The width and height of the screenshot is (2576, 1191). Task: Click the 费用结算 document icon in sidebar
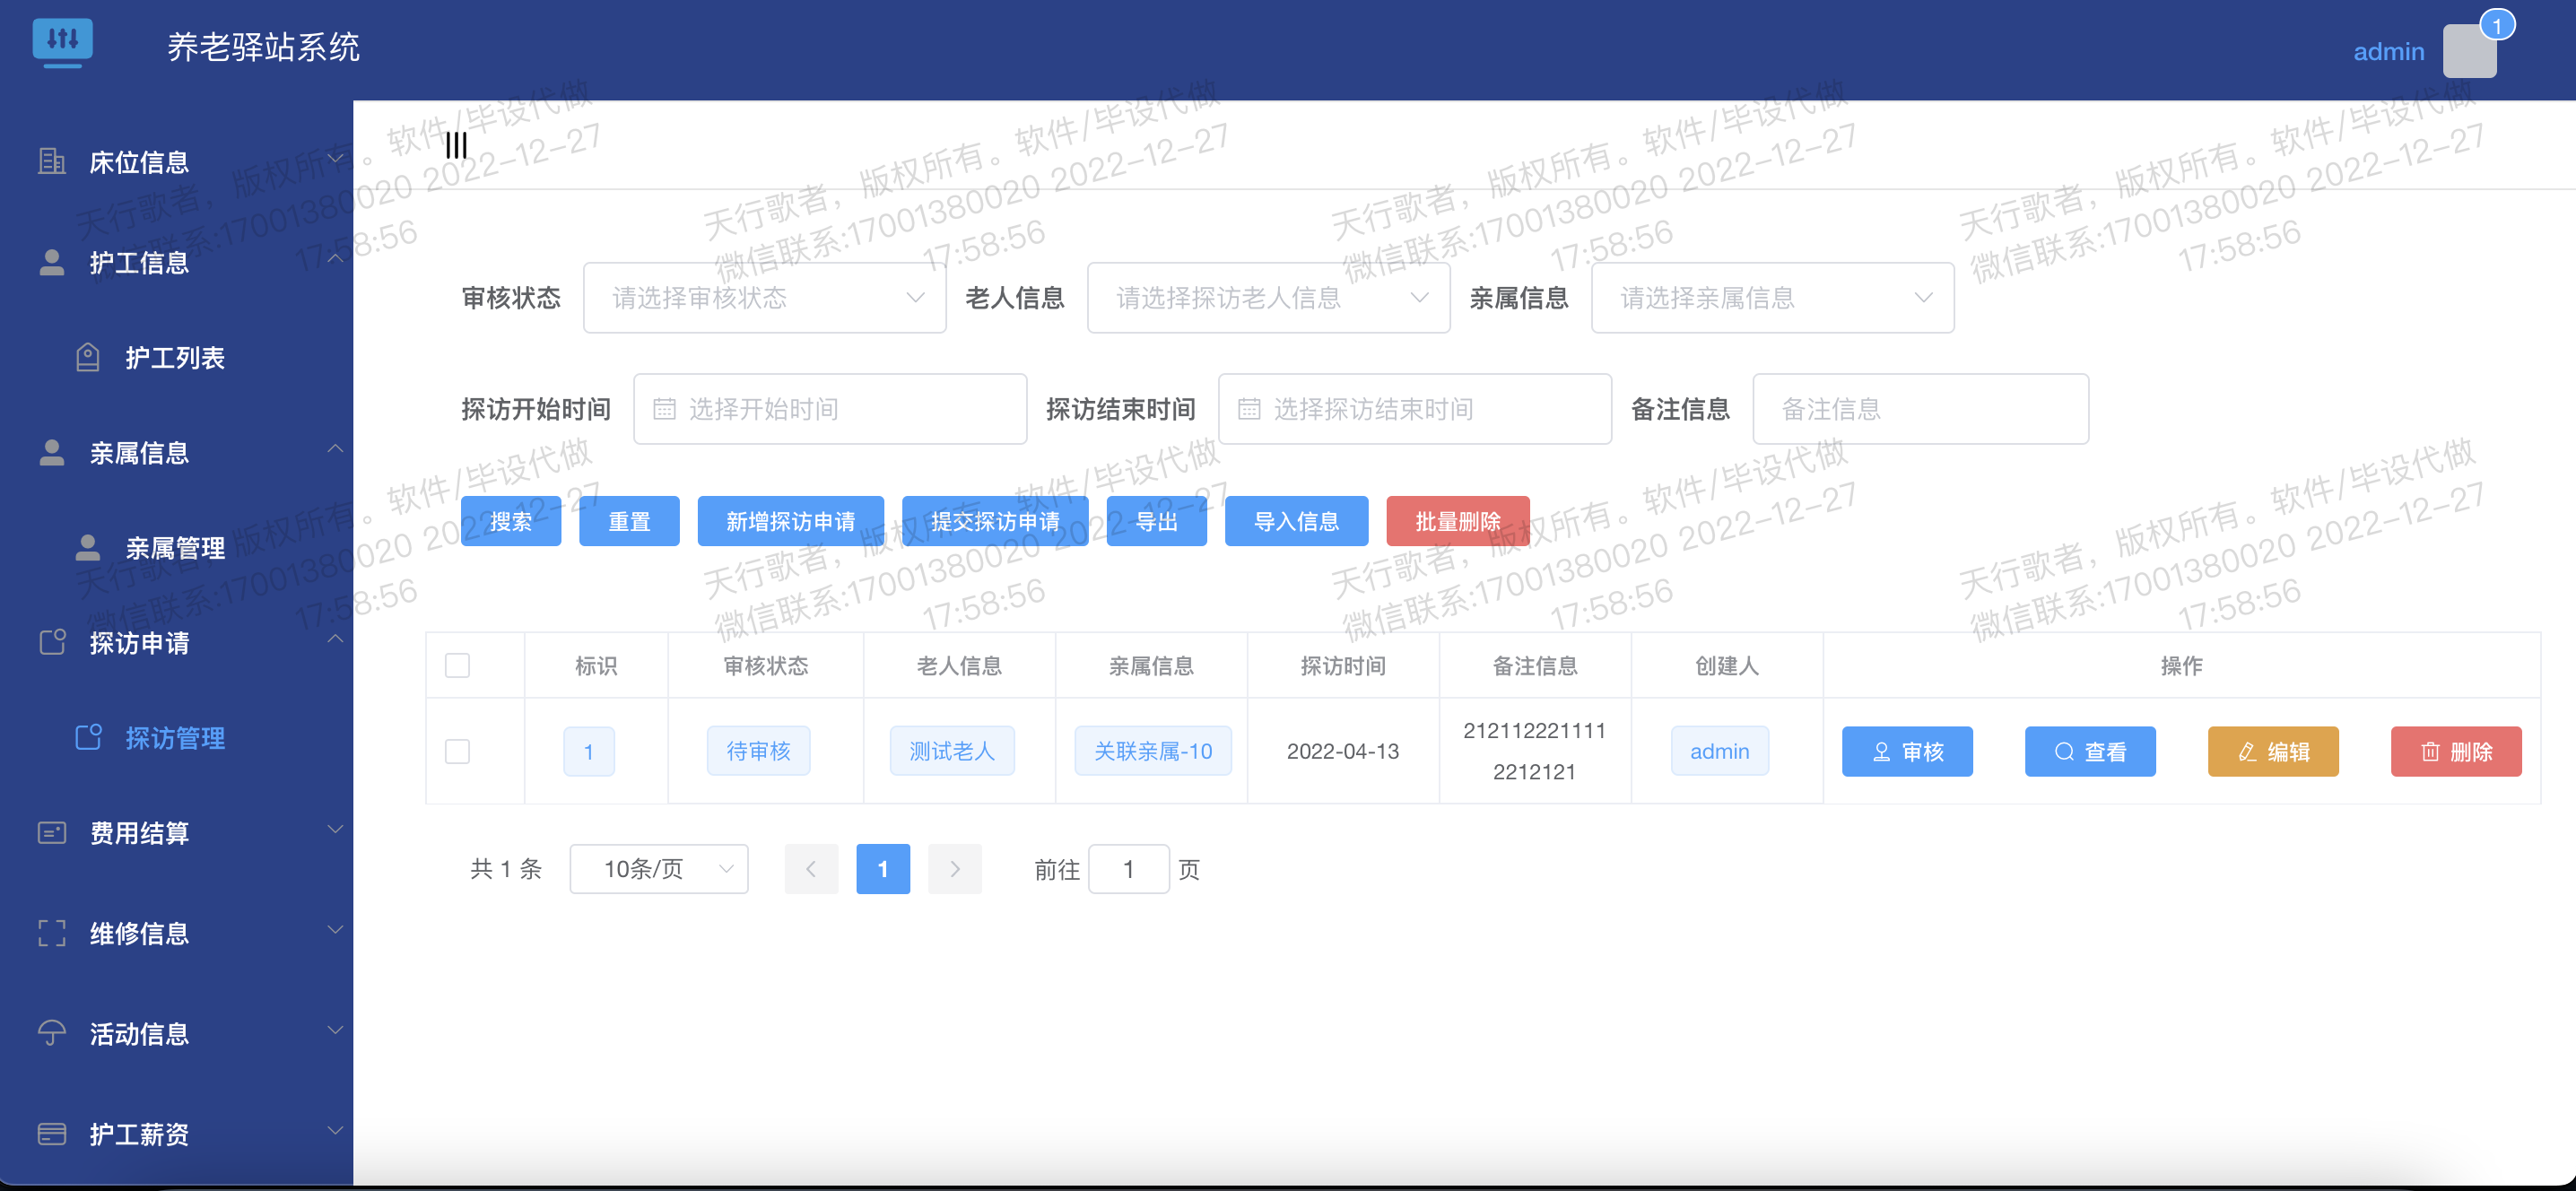51,831
